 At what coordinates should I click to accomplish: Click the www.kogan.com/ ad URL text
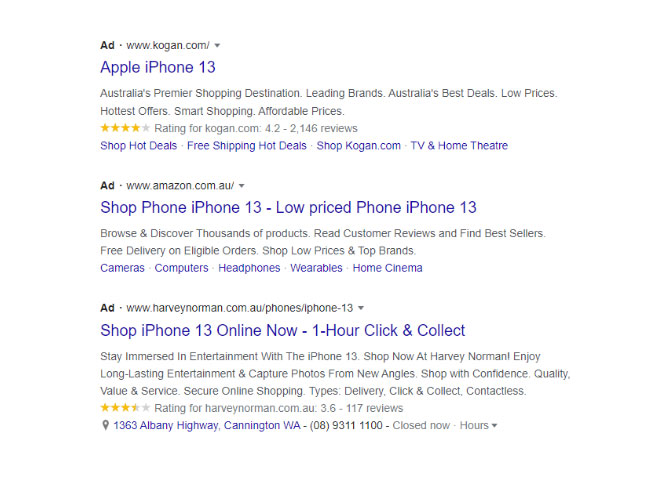pos(168,45)
